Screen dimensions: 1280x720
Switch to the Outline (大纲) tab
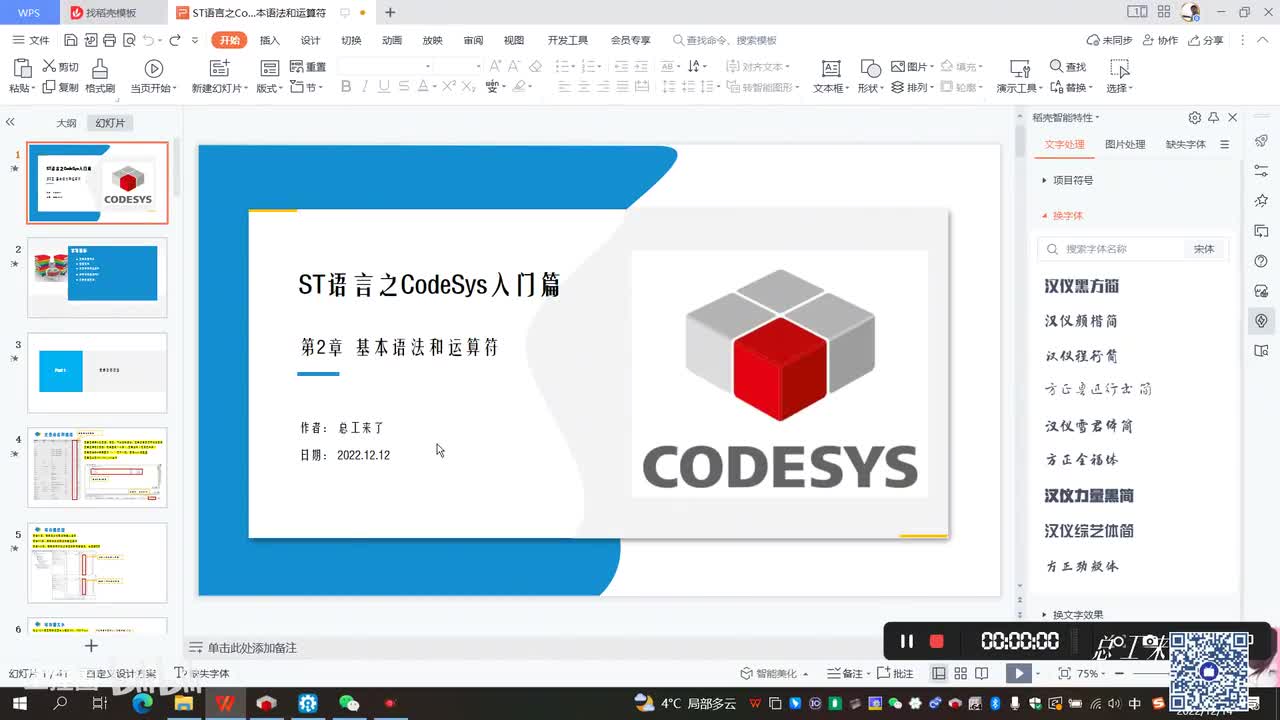[x=66, y=123]
